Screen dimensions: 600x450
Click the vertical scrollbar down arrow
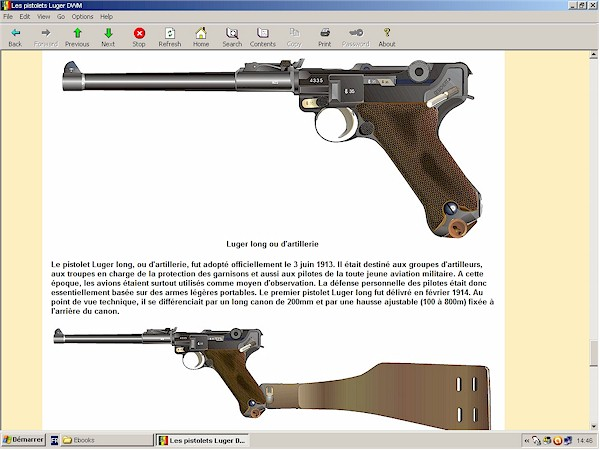(593, 426)
